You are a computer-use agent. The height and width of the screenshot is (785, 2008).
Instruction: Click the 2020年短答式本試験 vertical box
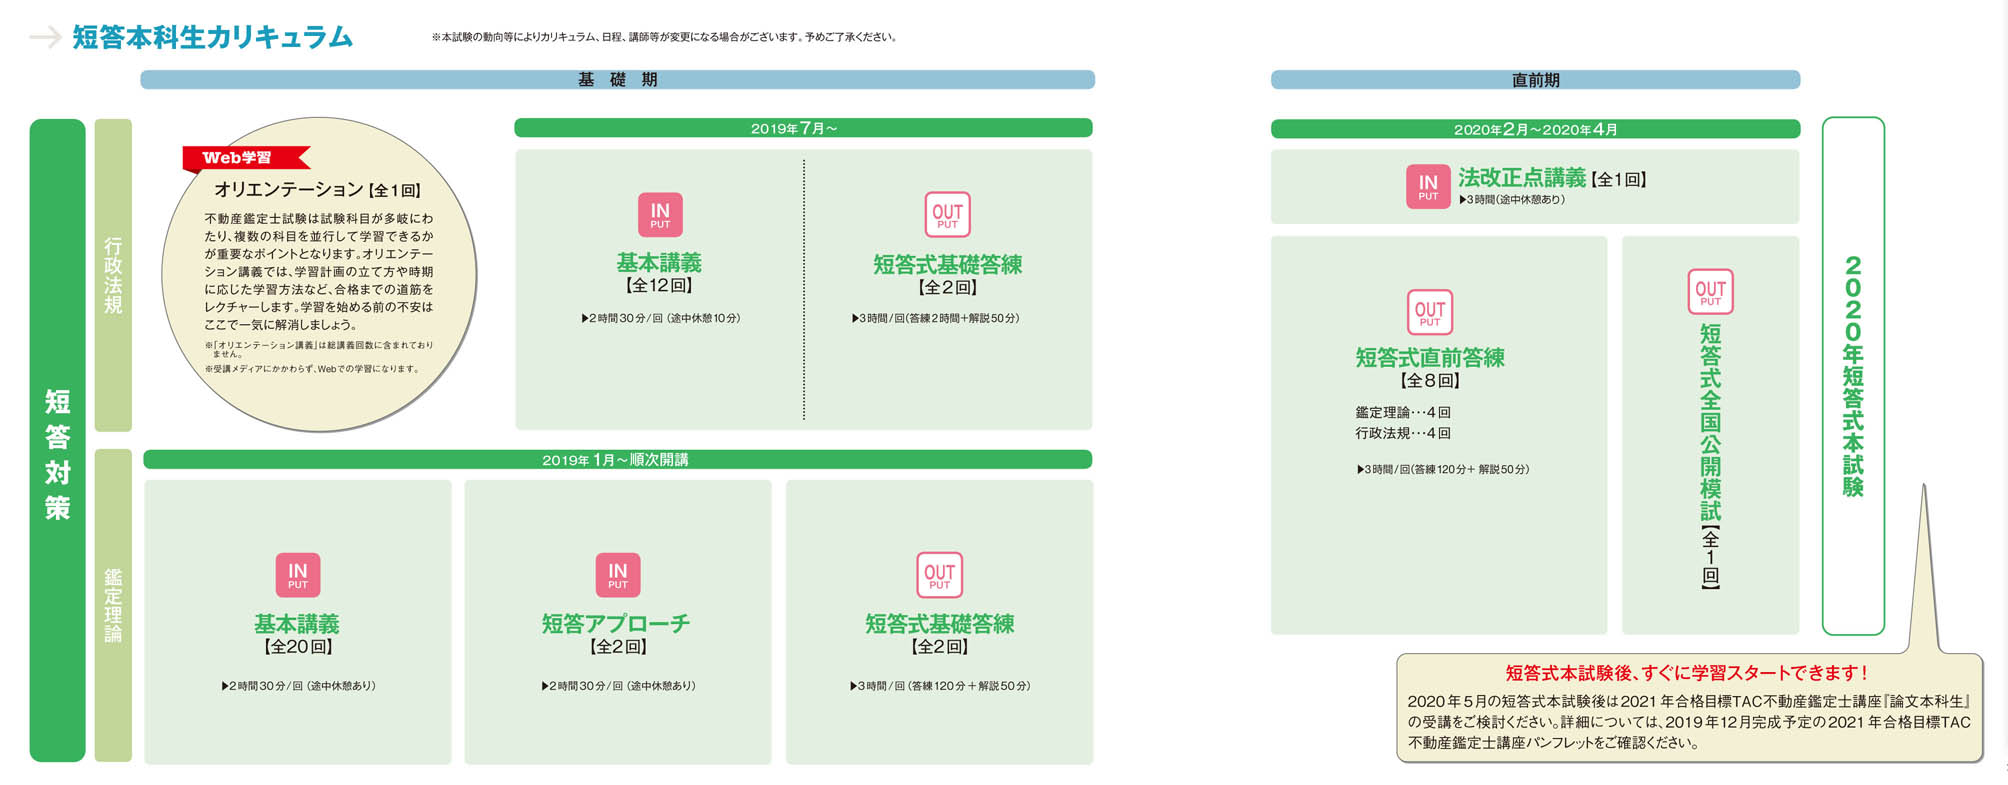(1853, 376)
